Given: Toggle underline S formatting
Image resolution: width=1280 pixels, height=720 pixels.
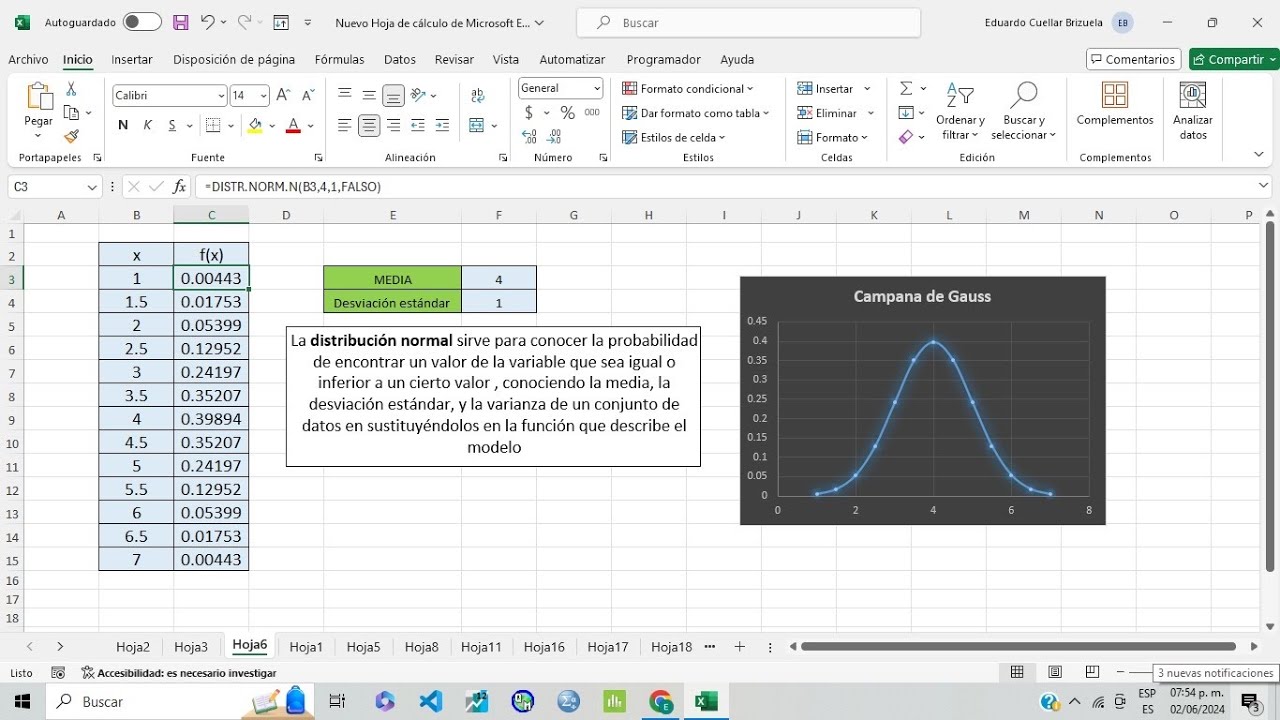Looking at the screenshot, I should [x=172, y=125].
